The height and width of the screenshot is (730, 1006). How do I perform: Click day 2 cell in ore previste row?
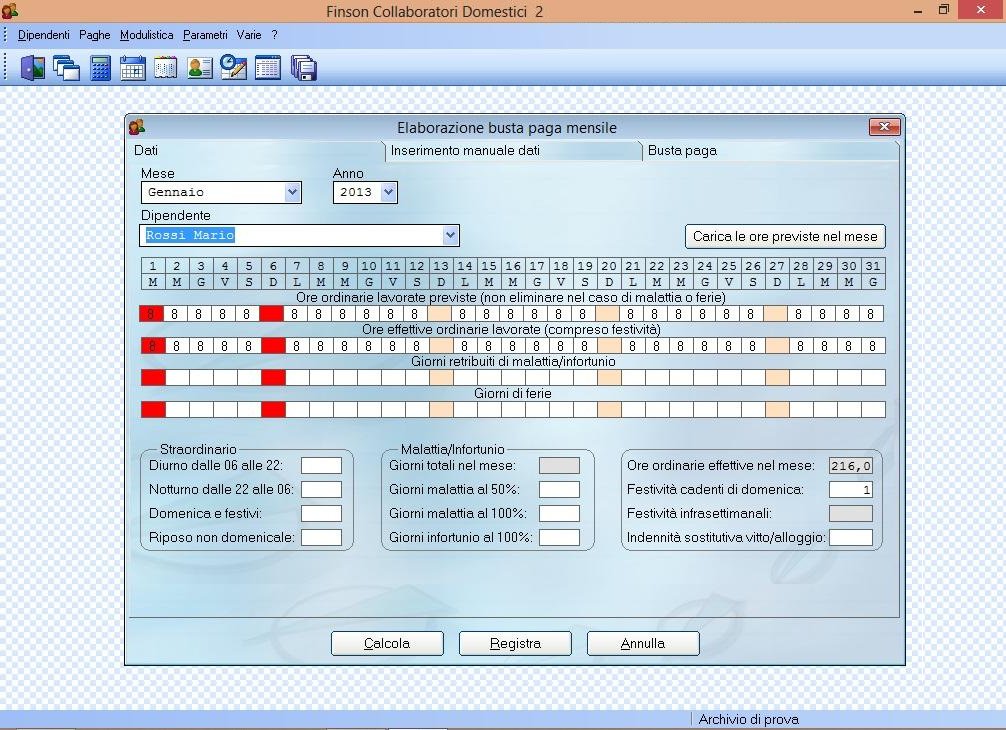click(x=175, y=314)
